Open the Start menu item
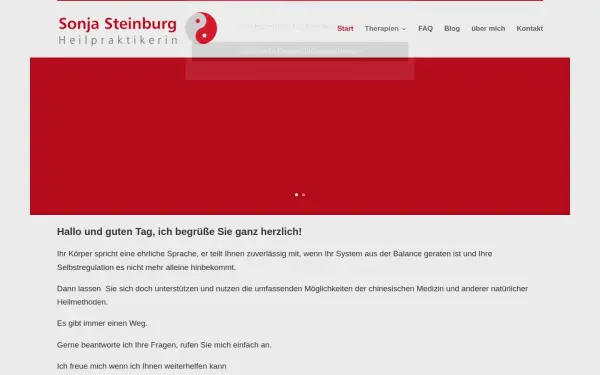 (345, 28)
